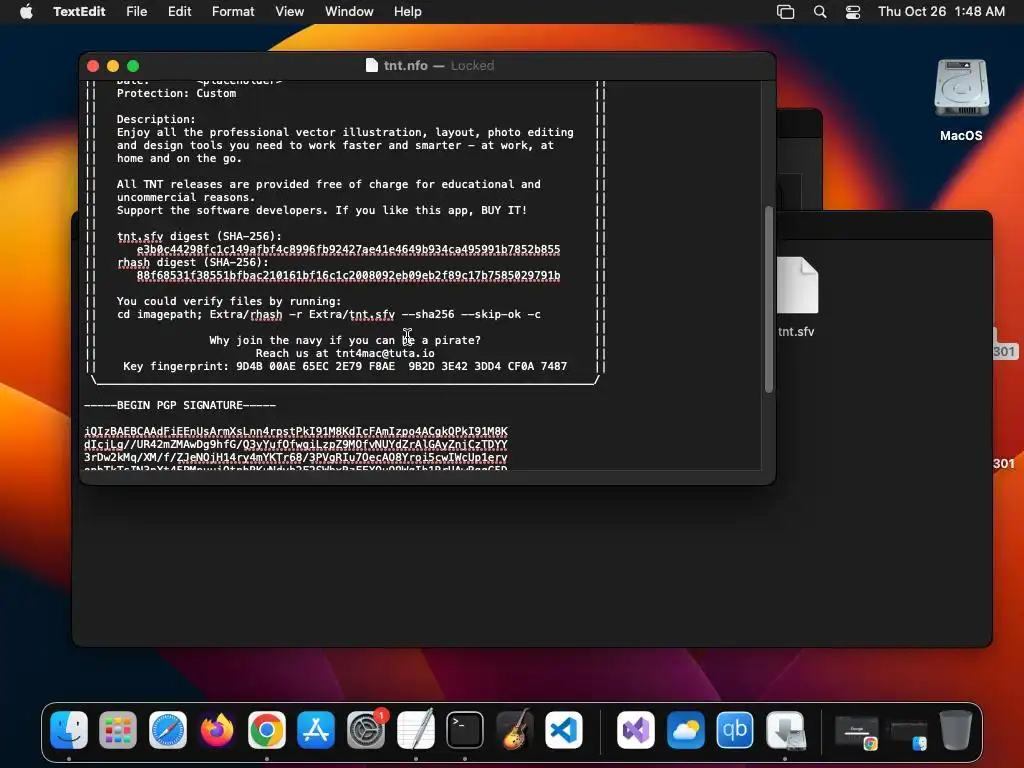Click 'All TNT releases are provided' line
1024x768 pixels.
pyautogui.click(x=328, y=184)
